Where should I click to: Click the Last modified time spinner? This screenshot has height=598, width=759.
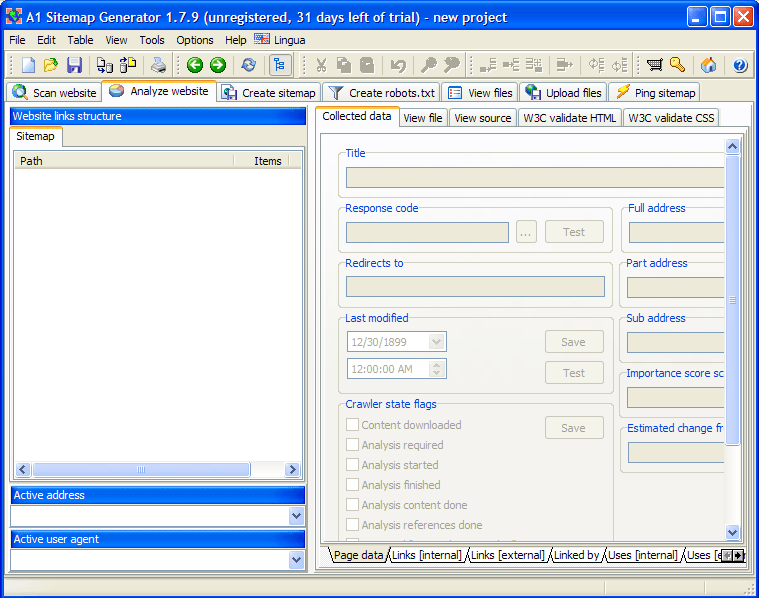tap(436, 369)
